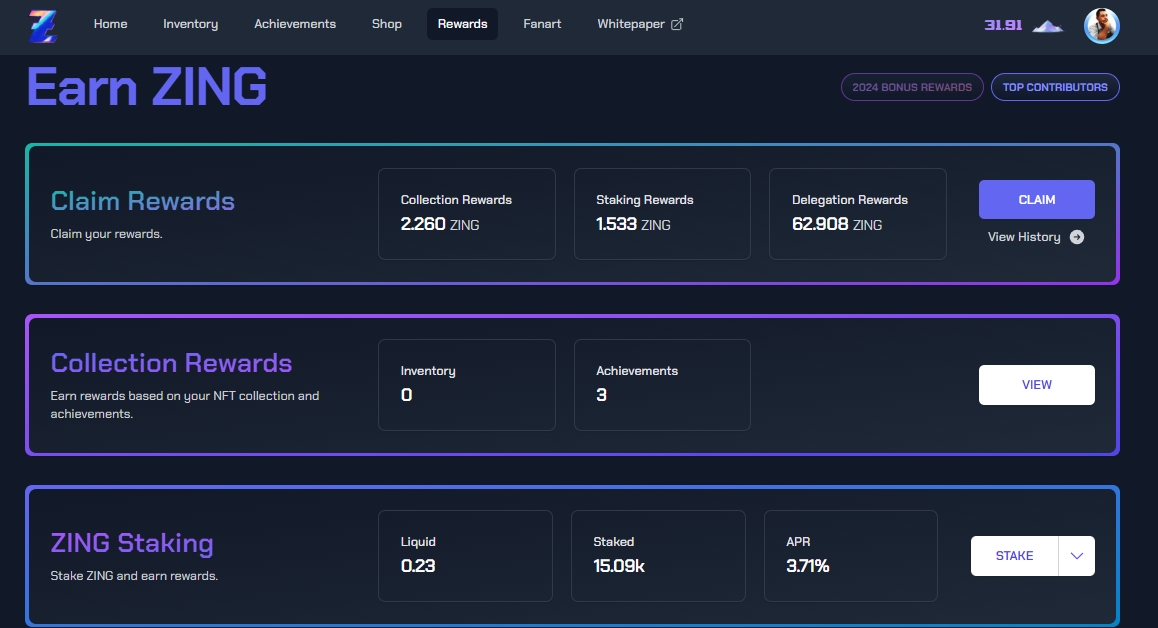Open the user profile avatar
1158x628 pixels.
[x=1101, y=26]
